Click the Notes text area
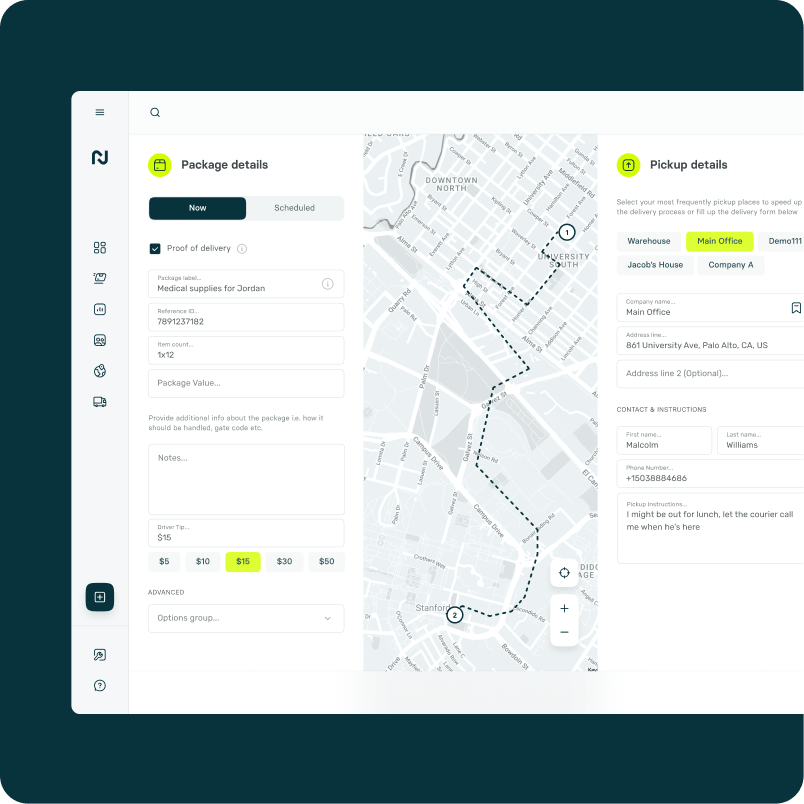Viewport: 804px width, 804px height. (x=246, y=479)
